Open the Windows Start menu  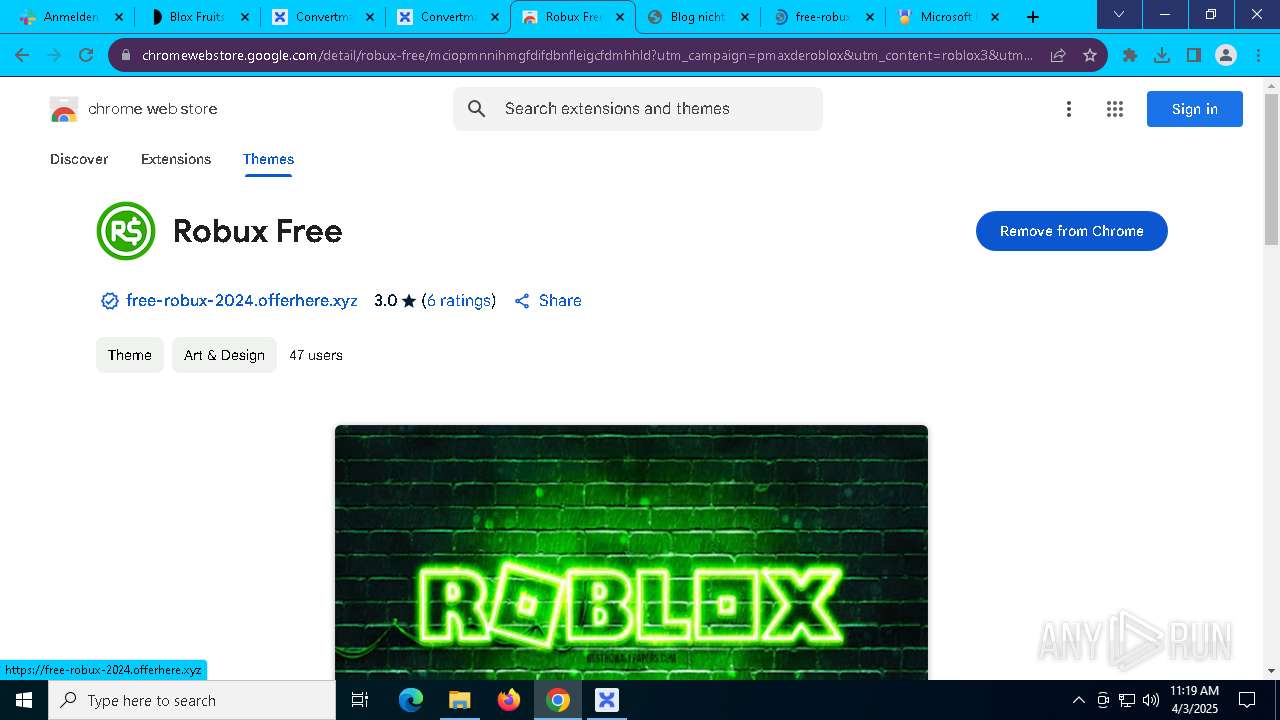click(x=24, y=700)
